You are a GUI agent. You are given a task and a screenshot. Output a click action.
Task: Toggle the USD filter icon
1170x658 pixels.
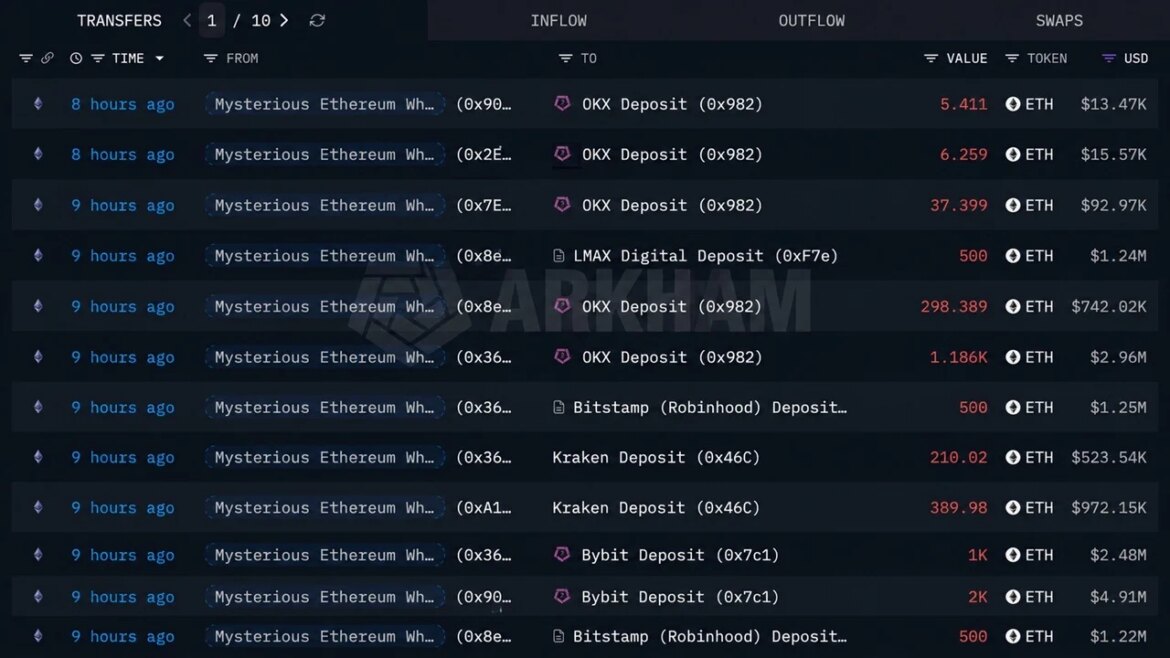[x=1109, y=58]
